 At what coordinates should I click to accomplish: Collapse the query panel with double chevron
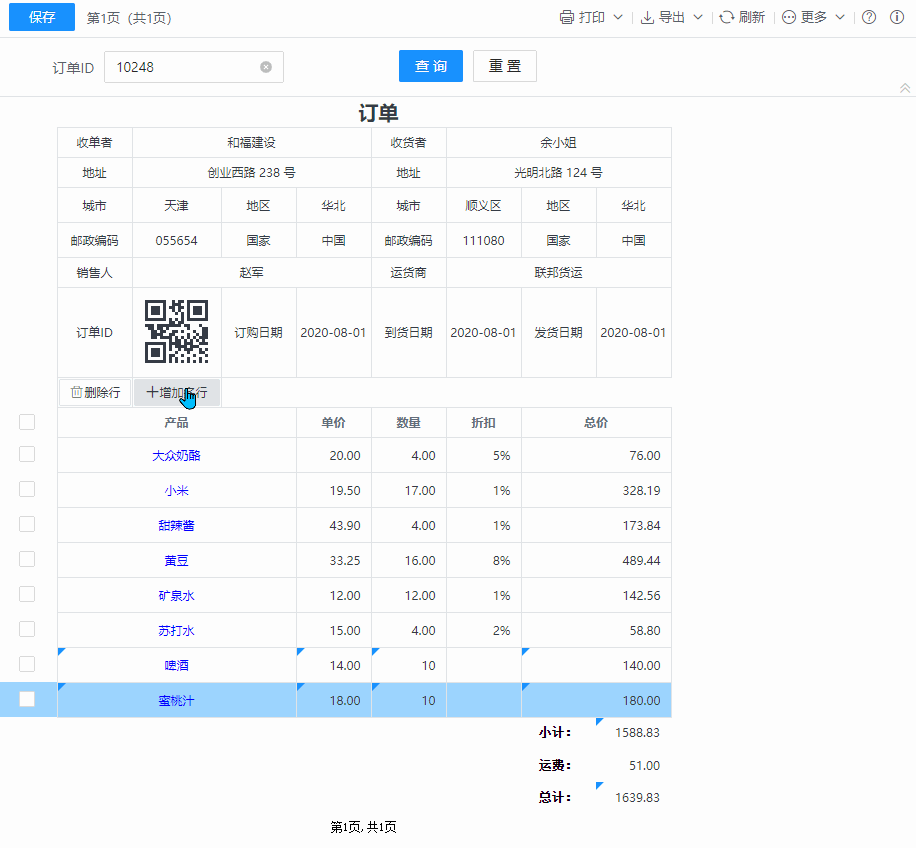click(905, 89)
